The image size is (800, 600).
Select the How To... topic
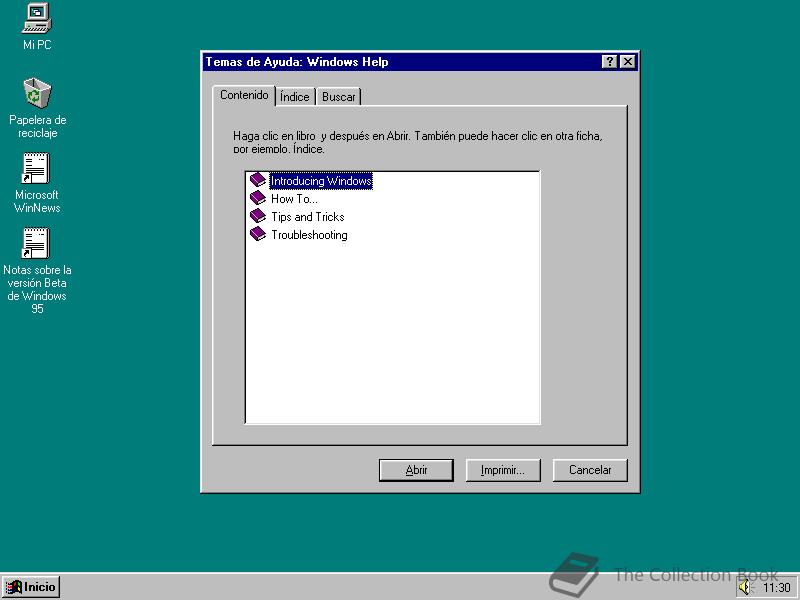(294, 199)
